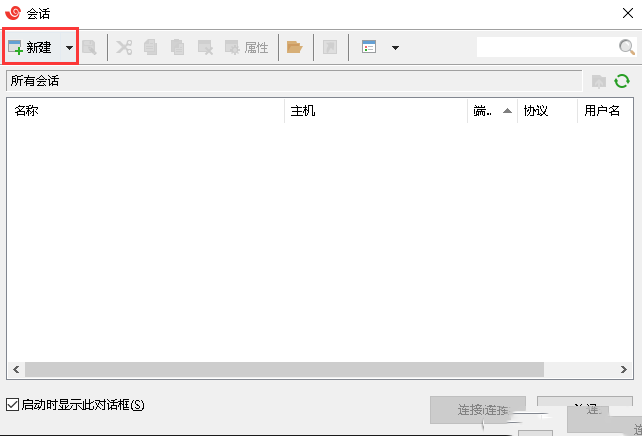Click the Copy icon in the toolbar

(150, 47)
